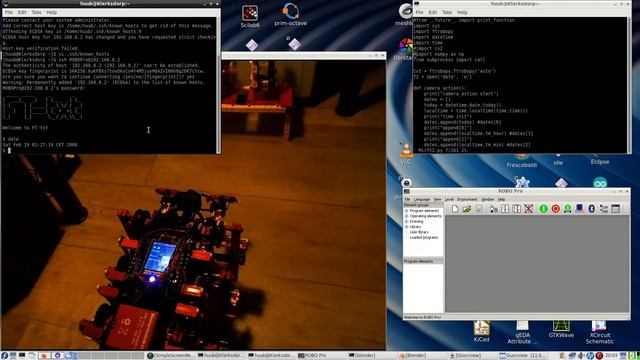Click the icon right of the Save icon in ROBO Pro
This screenshot has height=360, width=640.
pyautogui.click(x=493, y=209)
